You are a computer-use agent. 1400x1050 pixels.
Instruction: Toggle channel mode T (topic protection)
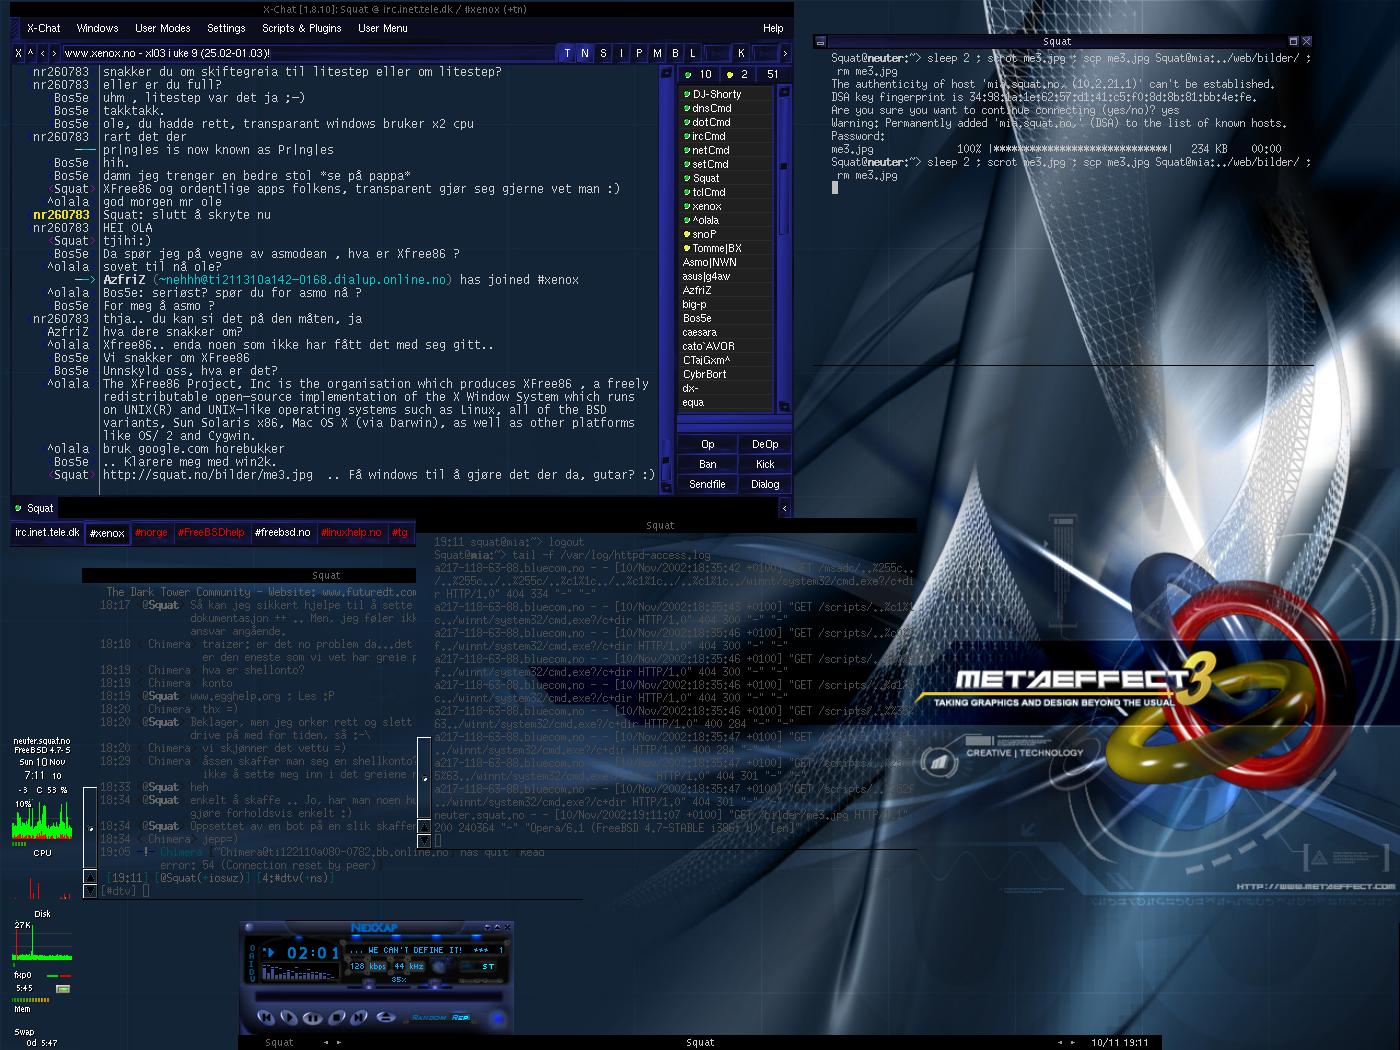567,53
